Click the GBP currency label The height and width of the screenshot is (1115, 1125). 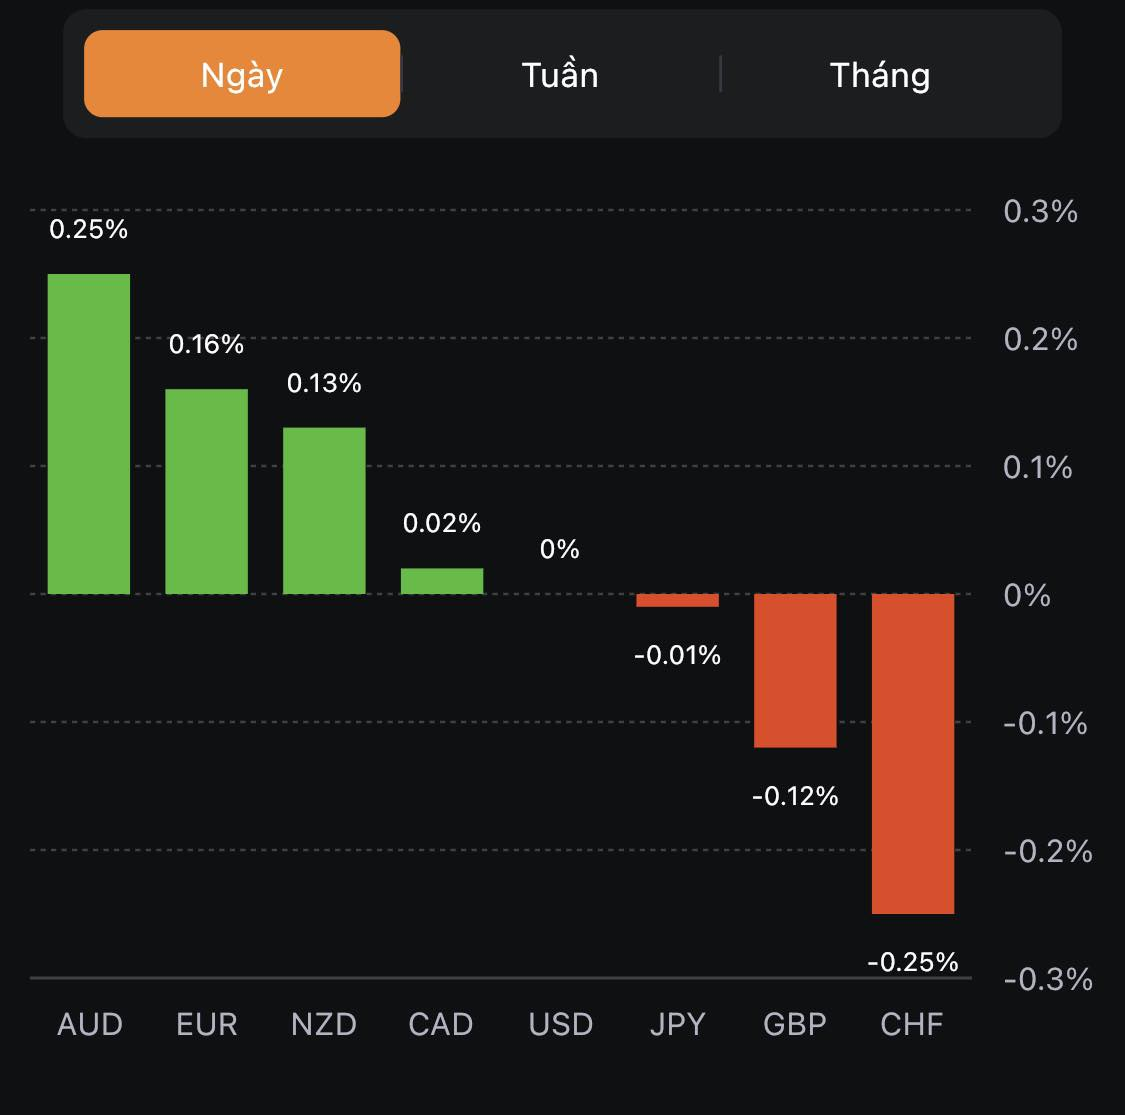795,1025
